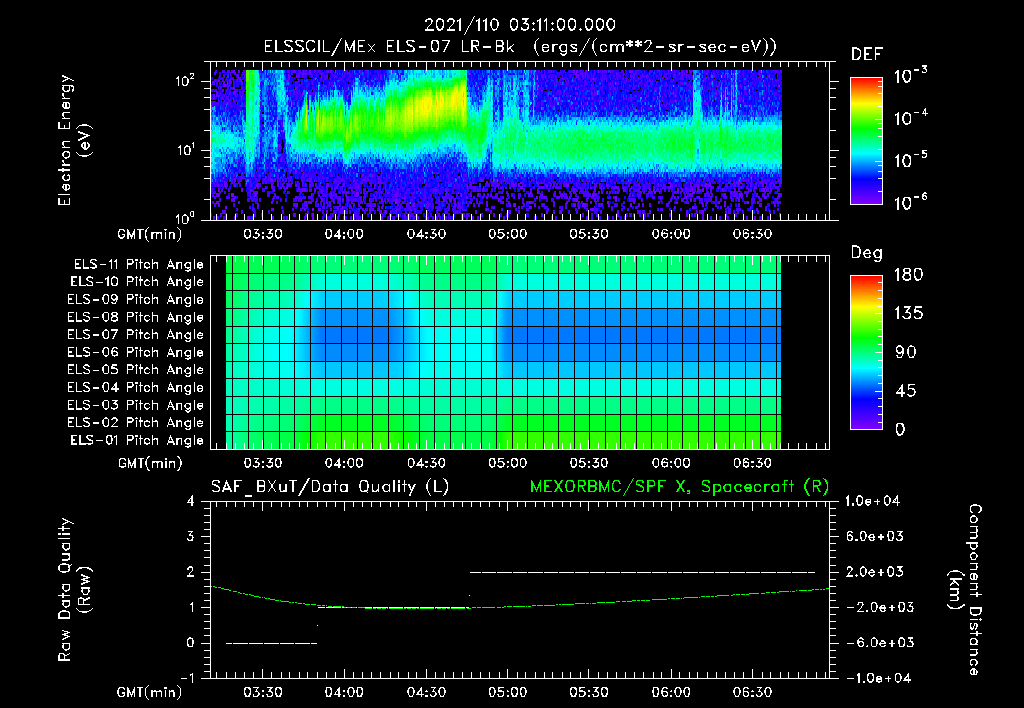1024x708 pixels.
Task: Click the pitch angle grid panel
Action: pyautogui.click(x=520, y=352)
